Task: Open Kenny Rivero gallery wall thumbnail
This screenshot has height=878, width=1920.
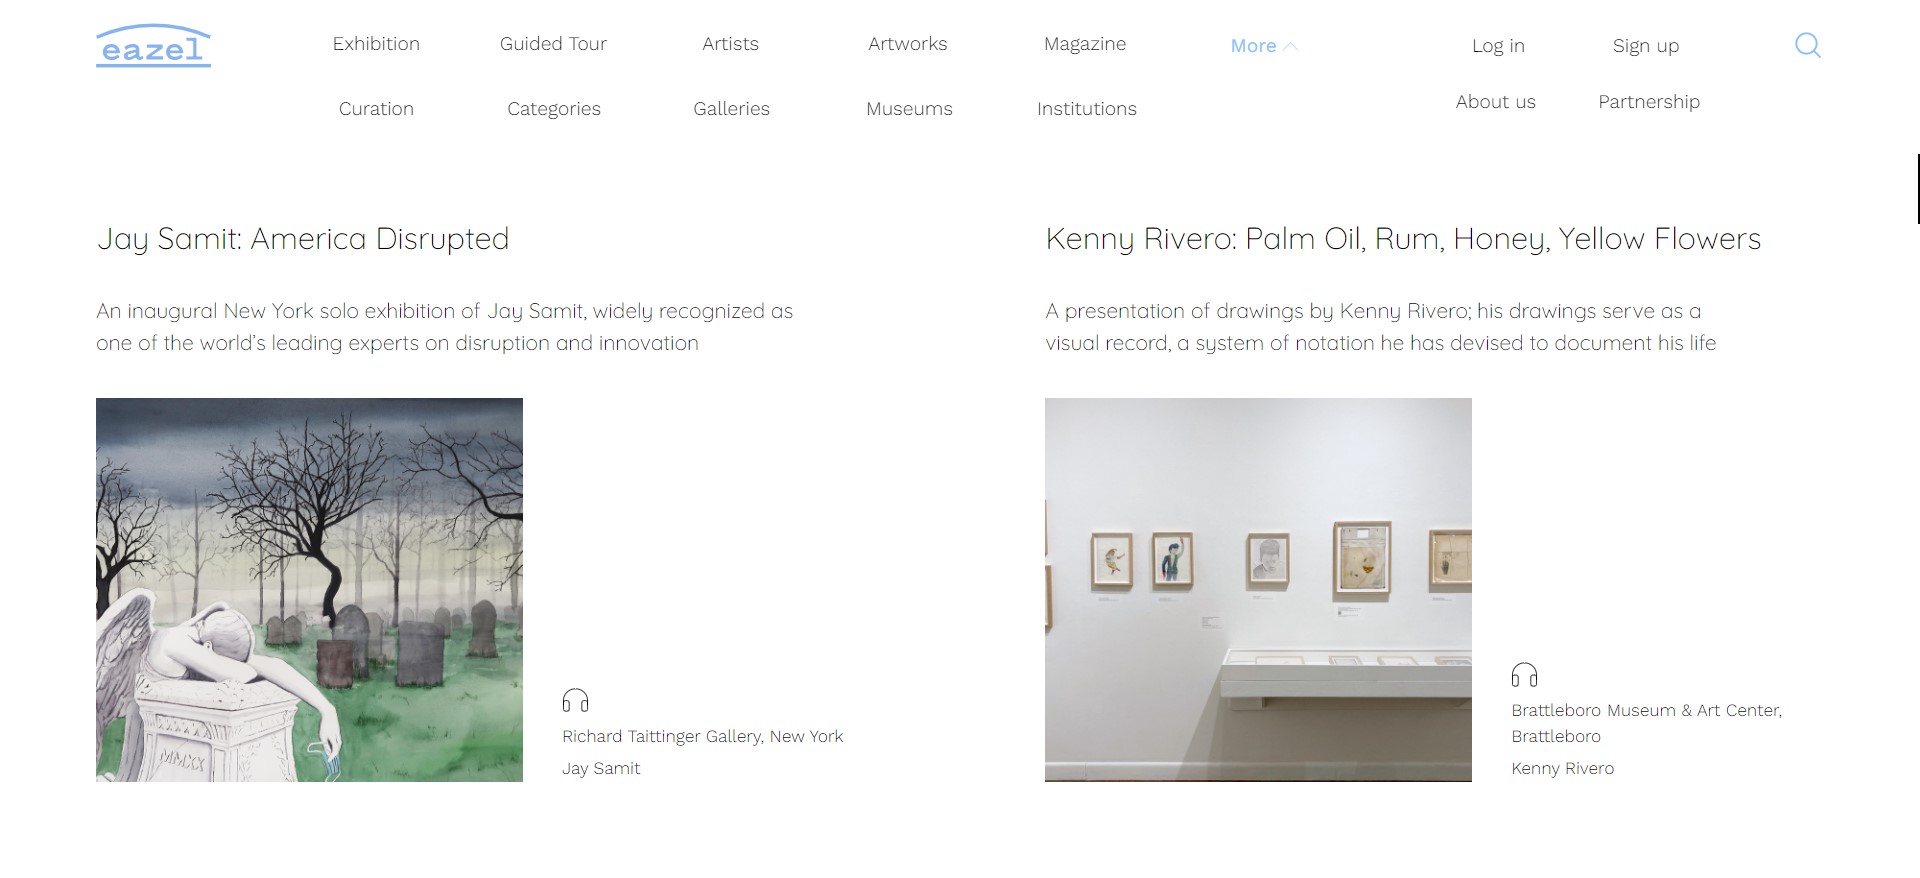Action: point(1258,590)
